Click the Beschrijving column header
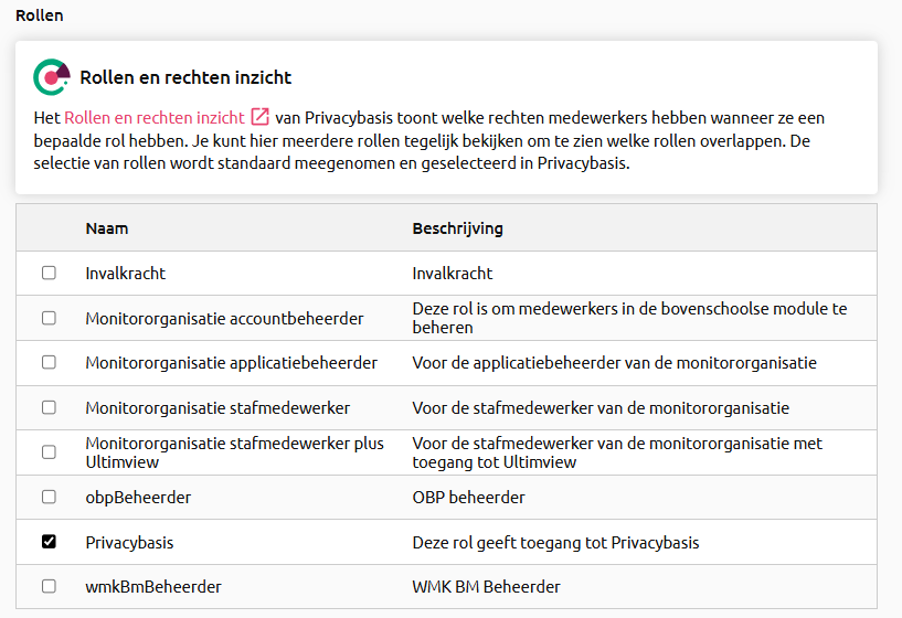902x618 pixels. pyautogui.click(x=457, y=228)
